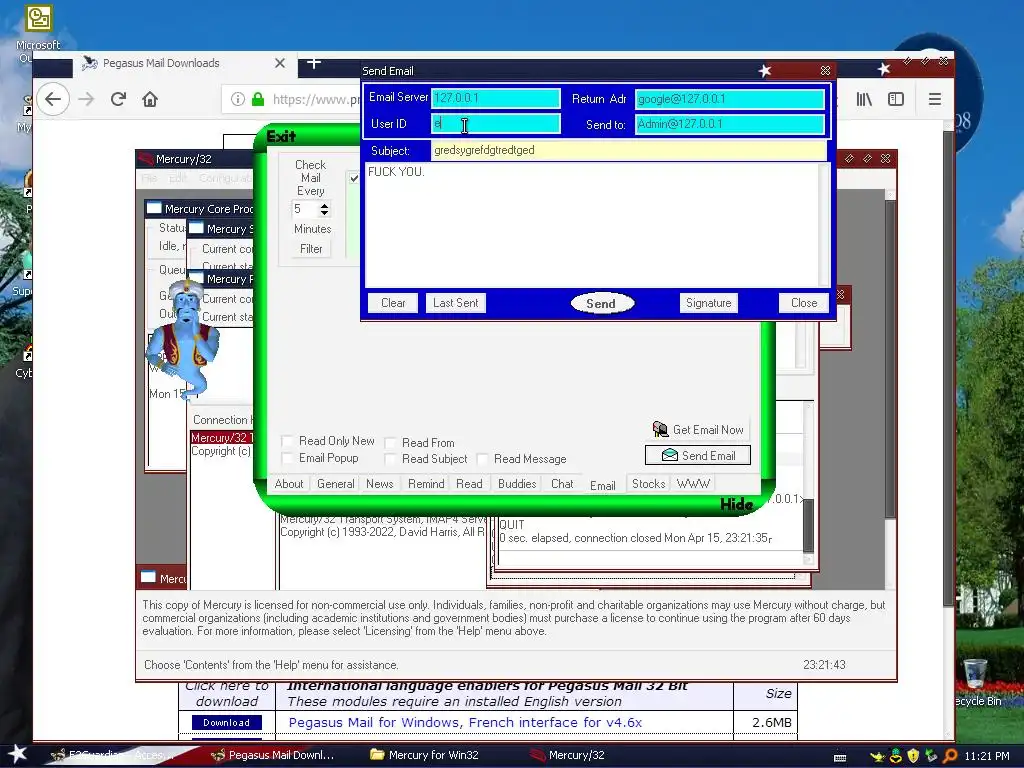1024x768 pixels.
Task: Click the Send Email envelope icon
Action: [669, 455]
